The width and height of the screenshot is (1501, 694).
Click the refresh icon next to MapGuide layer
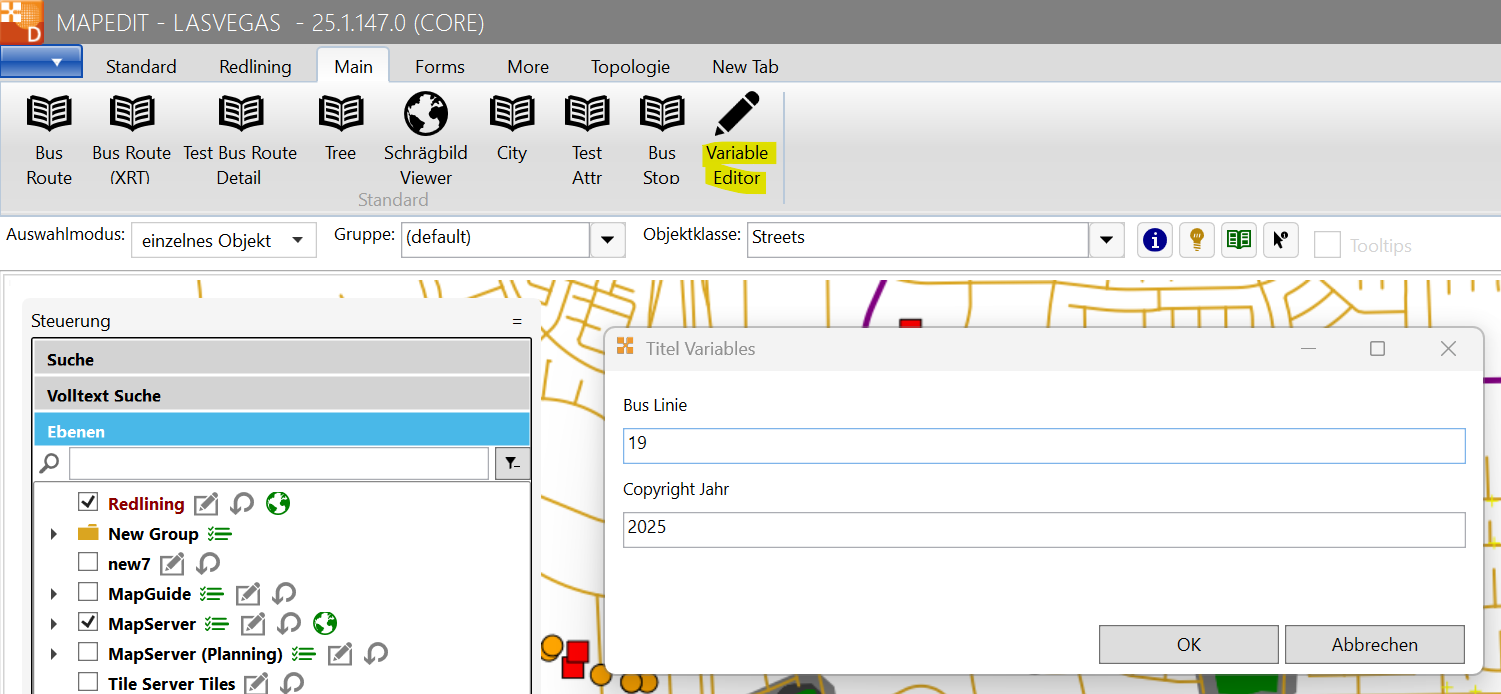pyautogui.click(x=284, y=594)
